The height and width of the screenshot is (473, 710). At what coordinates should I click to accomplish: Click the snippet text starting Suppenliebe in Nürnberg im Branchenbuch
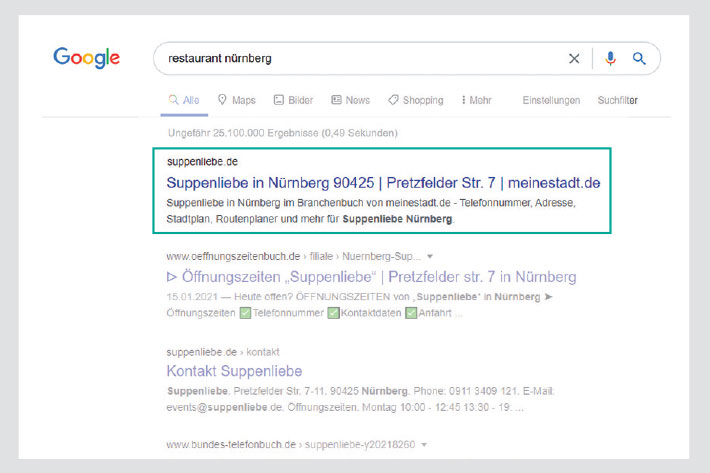click(x=371, y=211)
